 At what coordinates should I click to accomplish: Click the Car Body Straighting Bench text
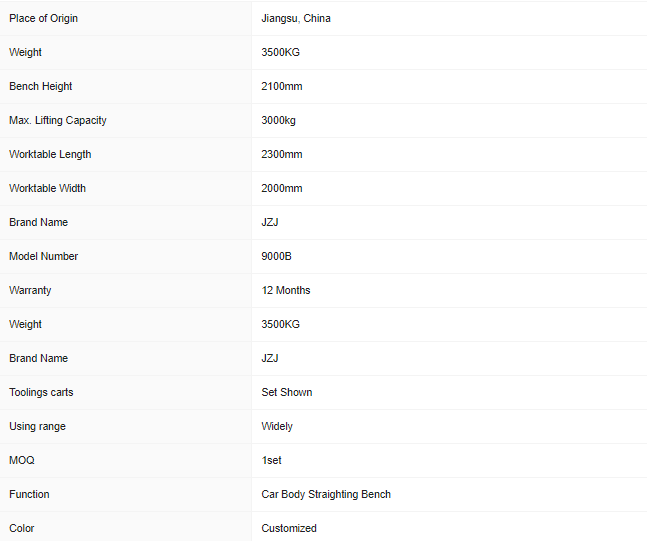(326, 494)
